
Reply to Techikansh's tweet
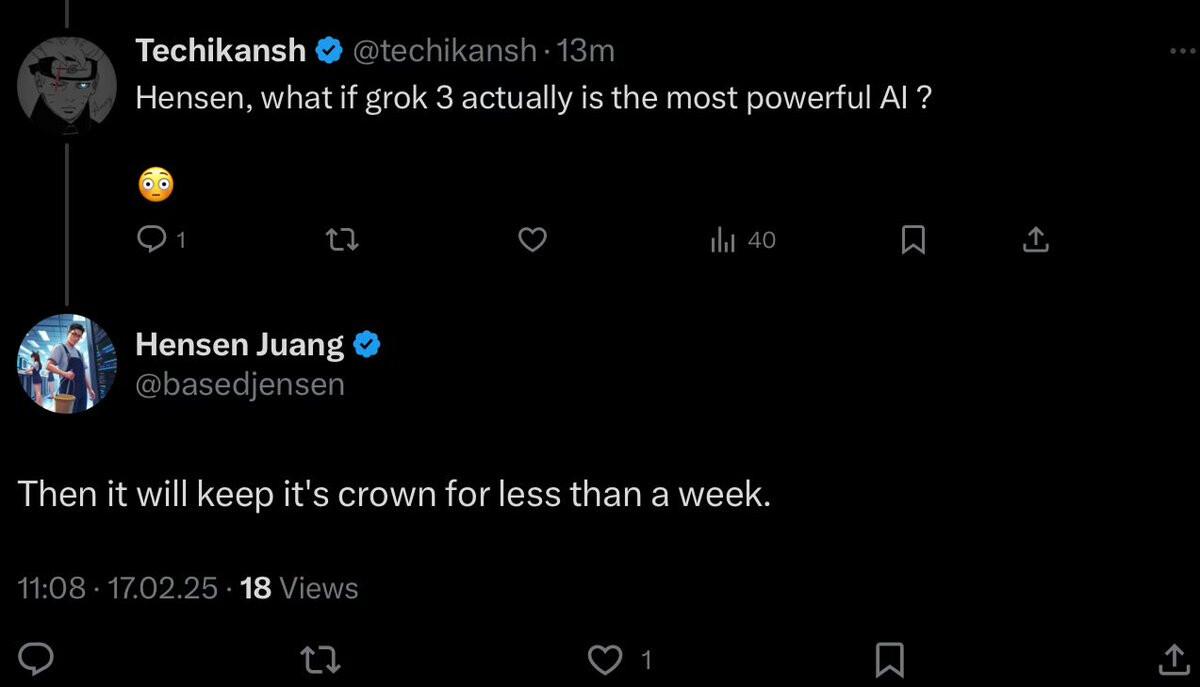[x=150, y=240]
